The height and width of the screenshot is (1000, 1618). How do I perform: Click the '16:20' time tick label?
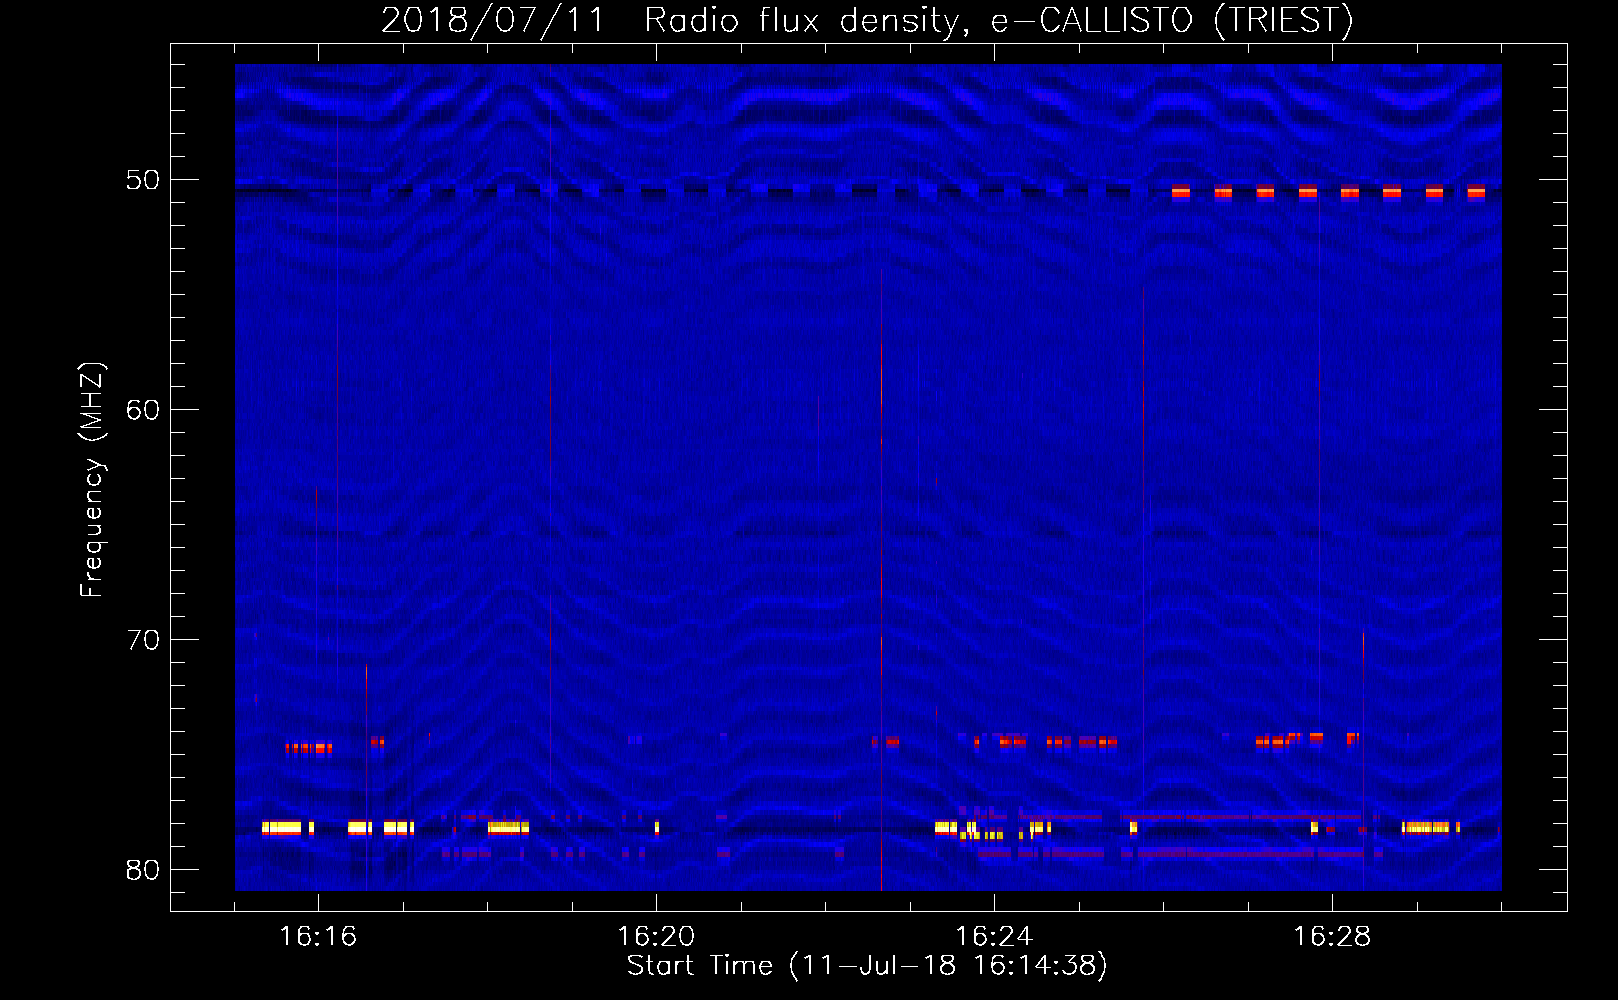click(656, 937)
